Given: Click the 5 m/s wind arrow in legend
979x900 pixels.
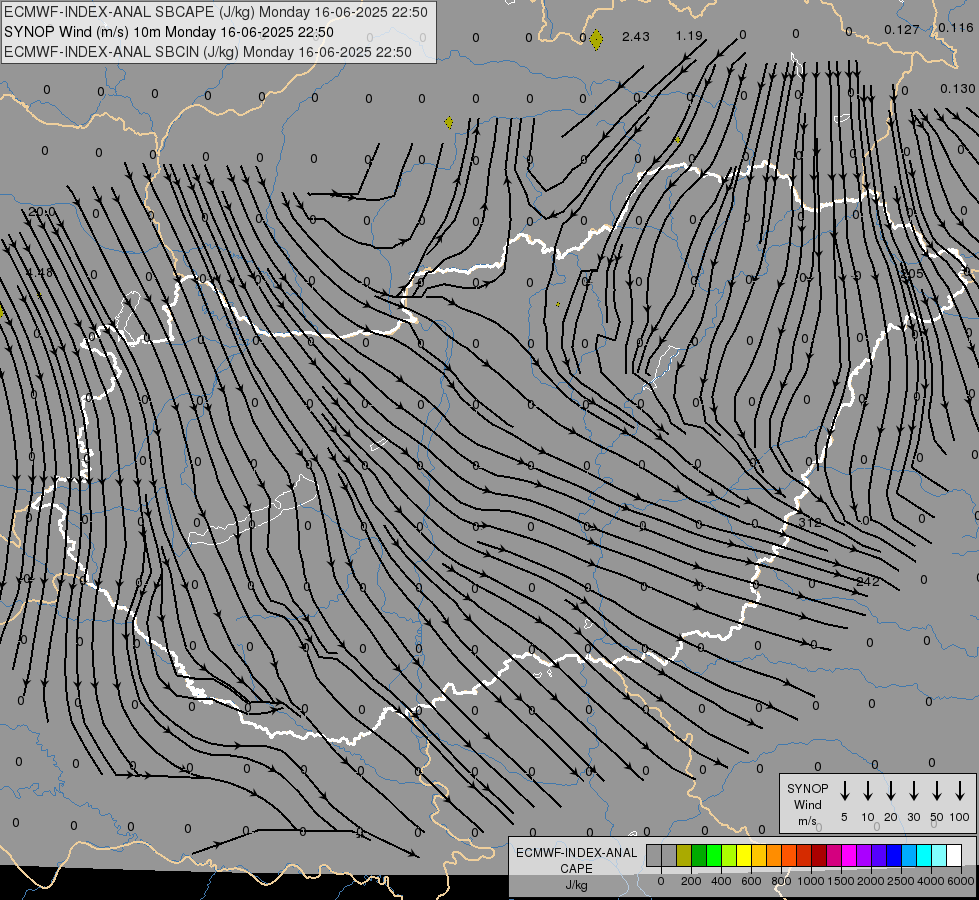Looking at the screenshot, I should pyautogui.click(x=845, y=791).
